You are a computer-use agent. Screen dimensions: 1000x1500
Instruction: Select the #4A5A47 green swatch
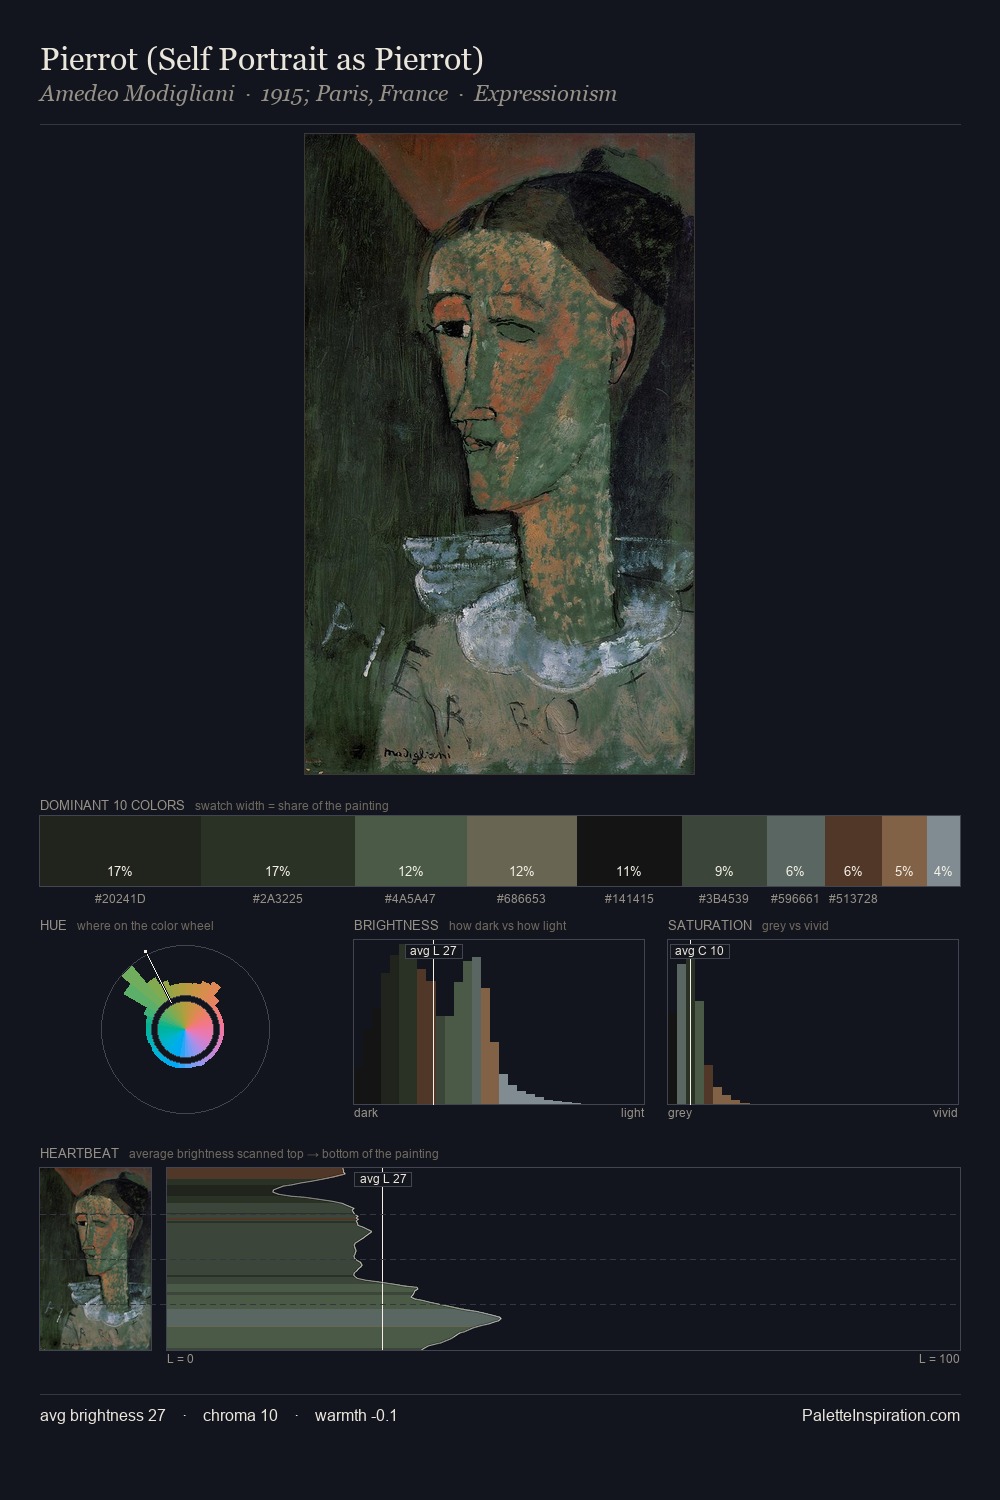click(x=411, y=851)
